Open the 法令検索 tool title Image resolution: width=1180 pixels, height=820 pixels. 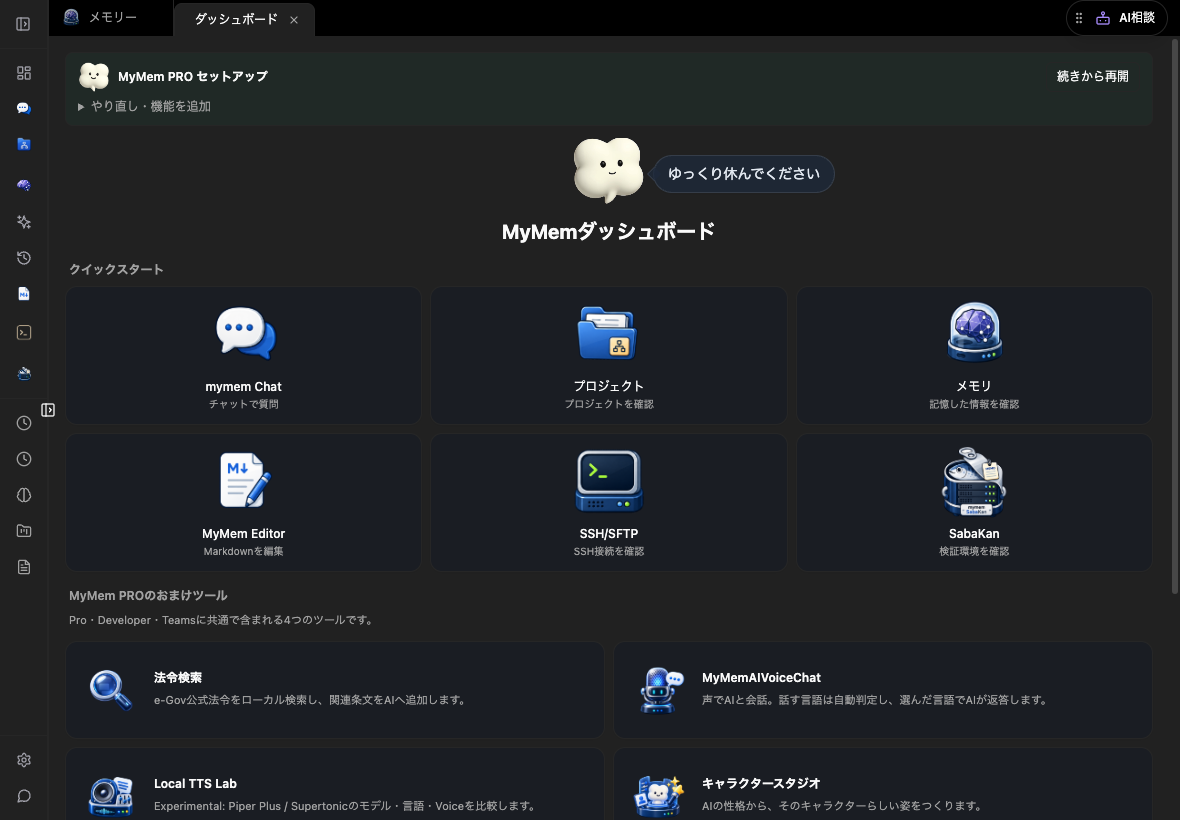[x=178, y=678]
